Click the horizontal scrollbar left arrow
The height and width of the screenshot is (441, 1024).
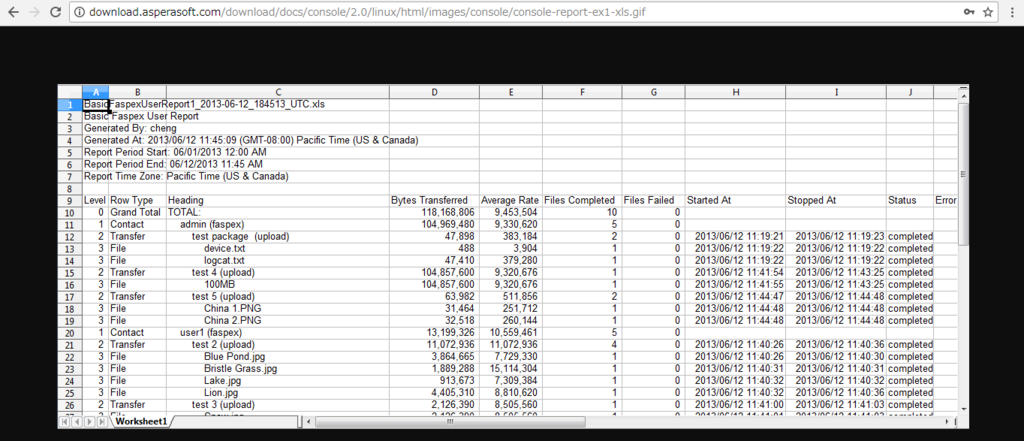click(x=310, y=422)
